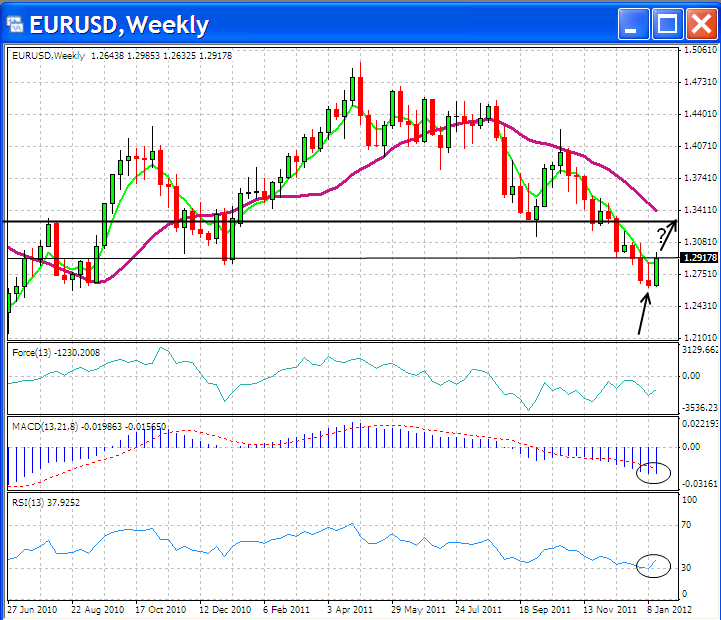721x620 pixels.
Task: Close the EURUSD Weekly chart window
Action: pos(701,23)
